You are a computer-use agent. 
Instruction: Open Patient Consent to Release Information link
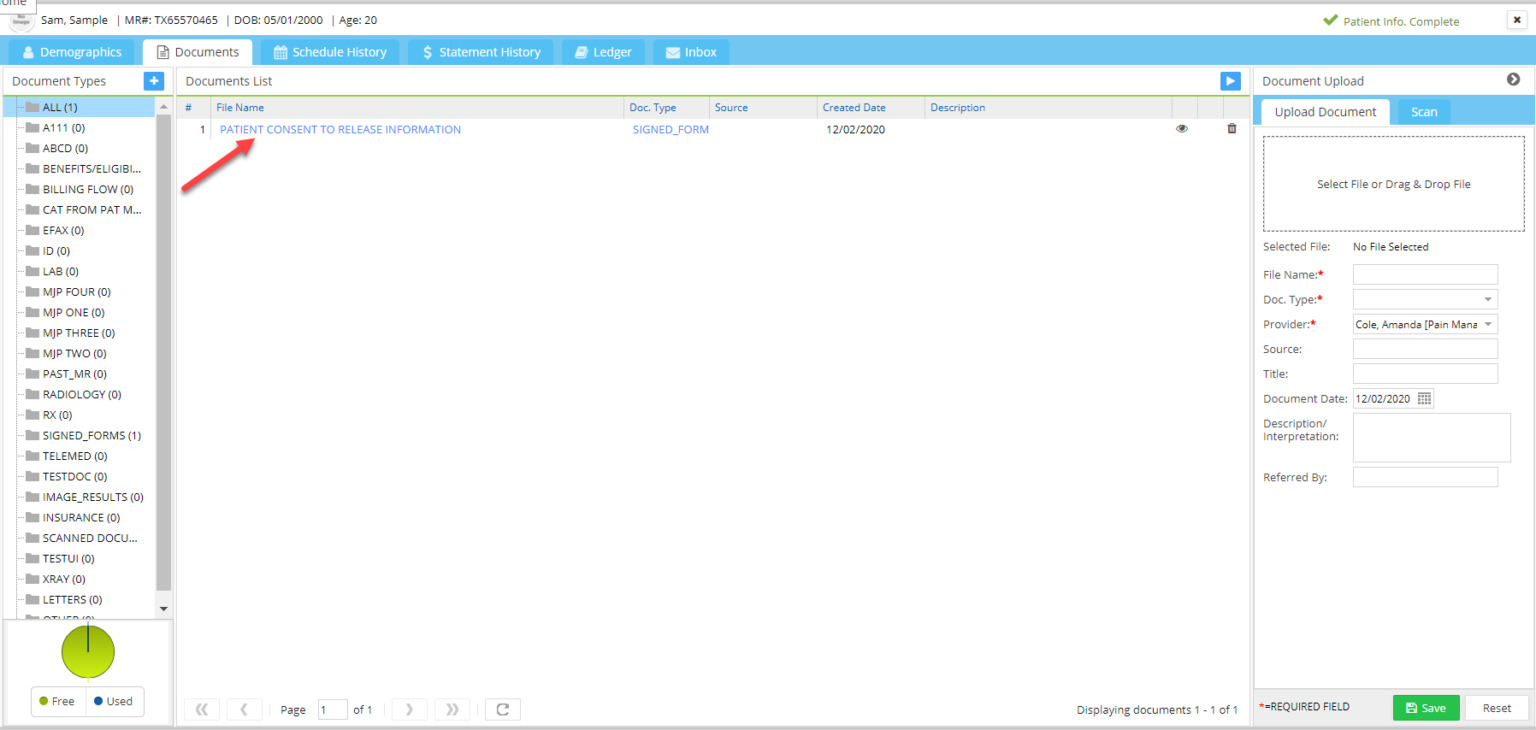pos(340,129)
